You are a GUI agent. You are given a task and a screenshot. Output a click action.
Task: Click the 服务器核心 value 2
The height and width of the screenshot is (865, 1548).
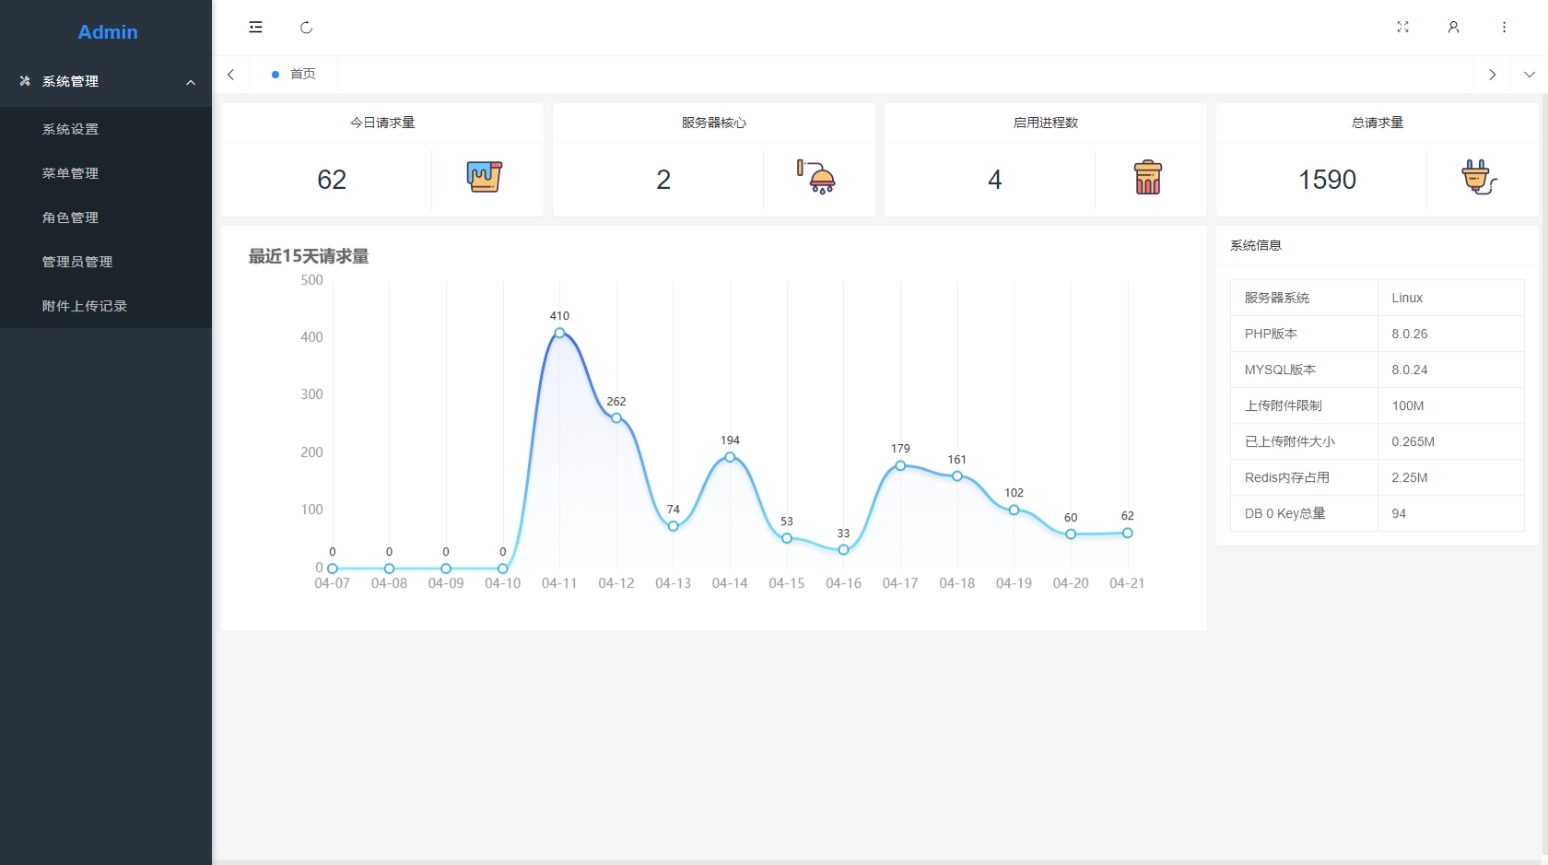tap(663, 179)
